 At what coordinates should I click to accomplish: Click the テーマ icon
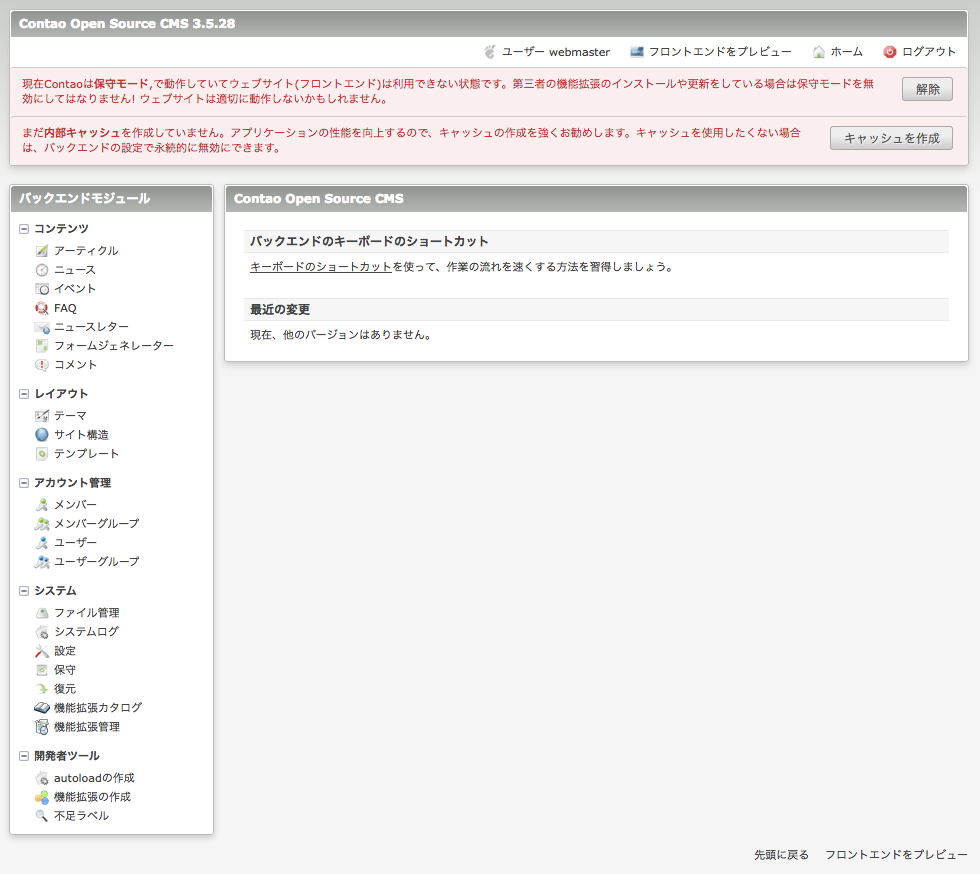(42, 416)
